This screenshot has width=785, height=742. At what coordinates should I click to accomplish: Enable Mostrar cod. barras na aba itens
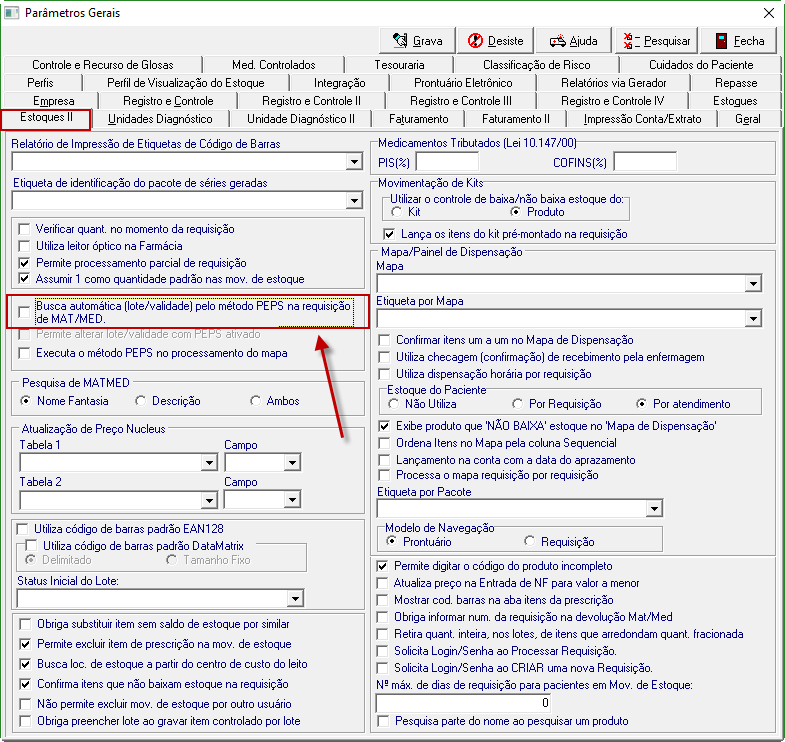click(382, 600)
